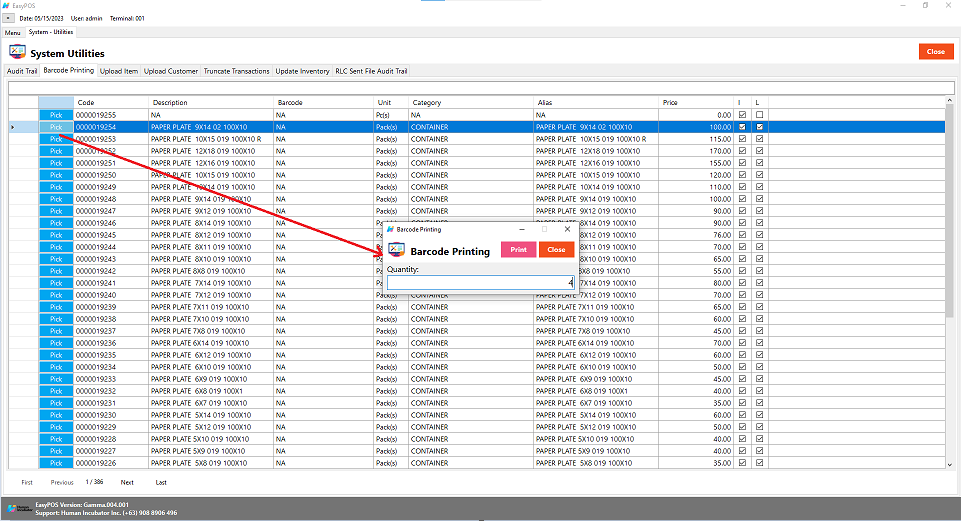Click the Close button in Barcode Printing dialog

(556, 249)
